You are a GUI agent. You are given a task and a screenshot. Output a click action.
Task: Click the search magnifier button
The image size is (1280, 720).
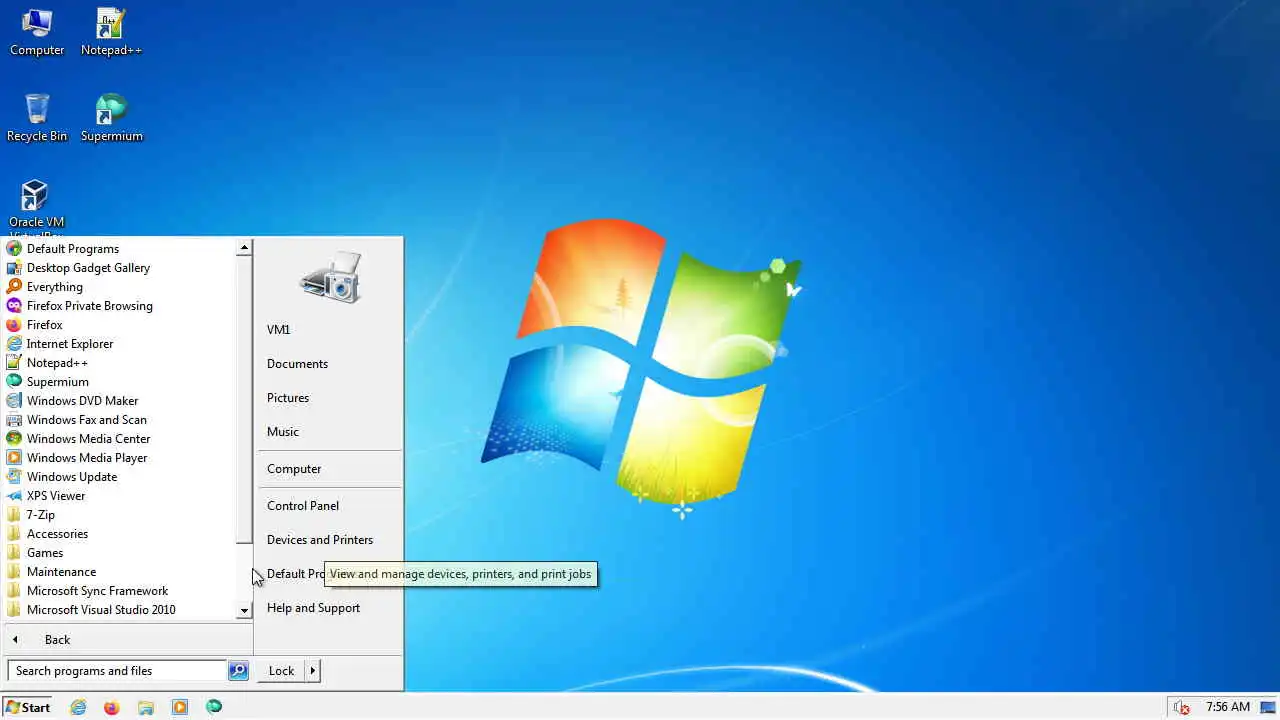pos(238,671)
